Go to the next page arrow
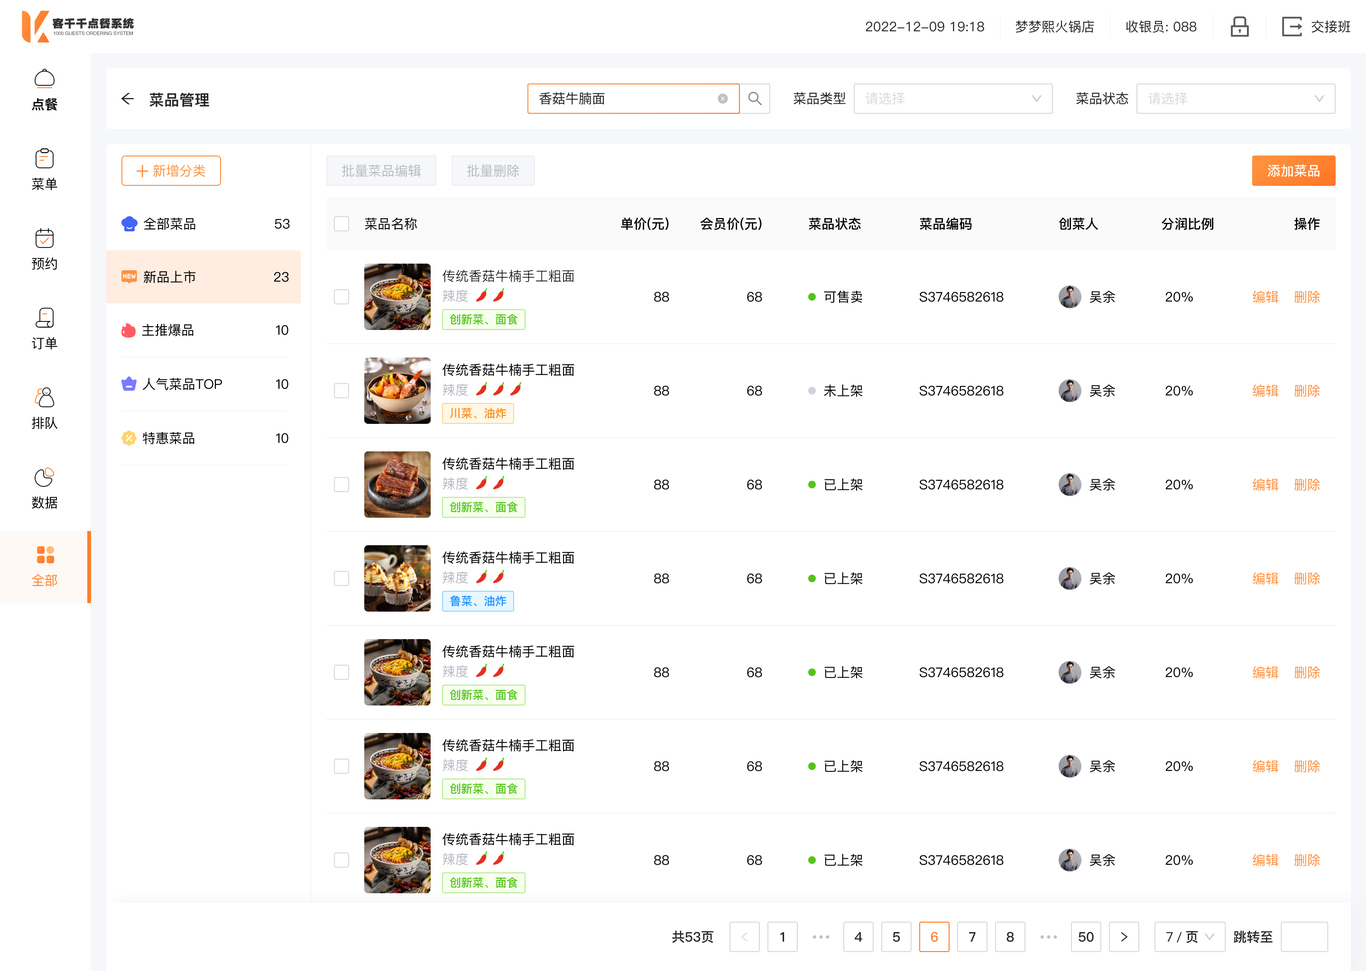This screenshot has height=971, width=1366. tap(1124, 937)
